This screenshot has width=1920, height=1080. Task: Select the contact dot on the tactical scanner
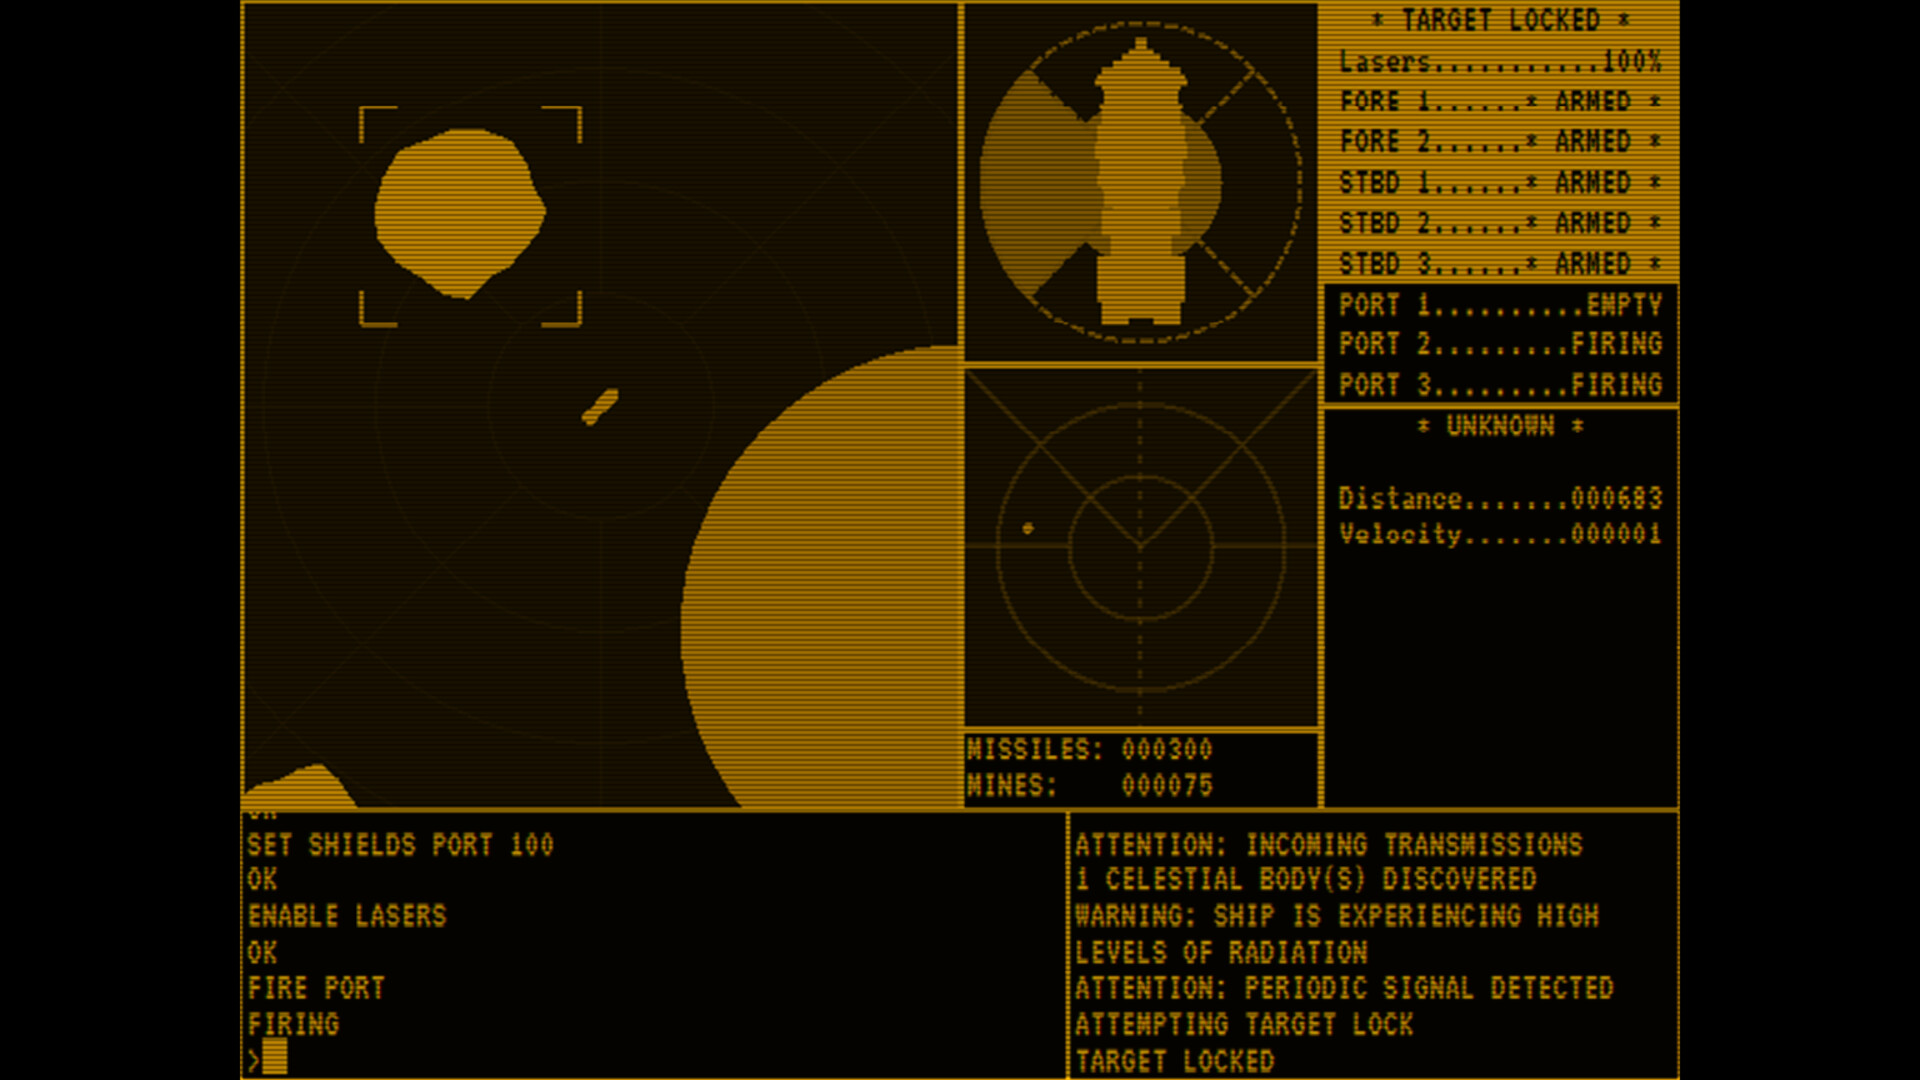(x=1027, y=527)
